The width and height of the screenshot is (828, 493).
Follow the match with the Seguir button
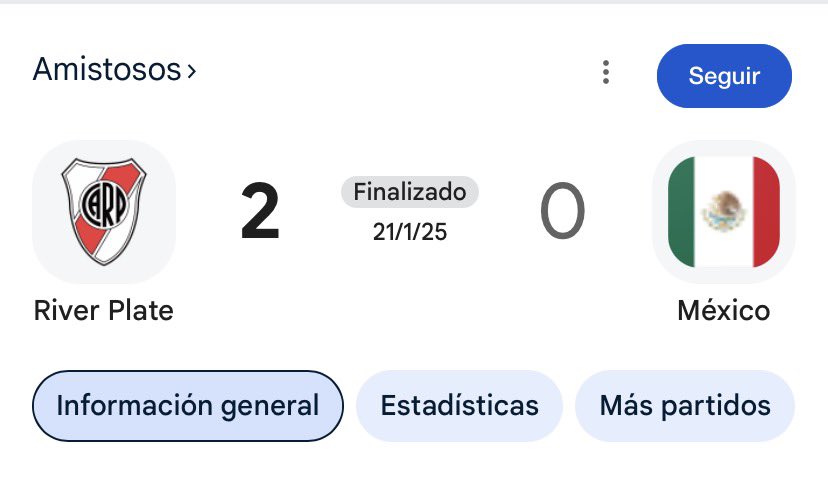coord(724,76)
